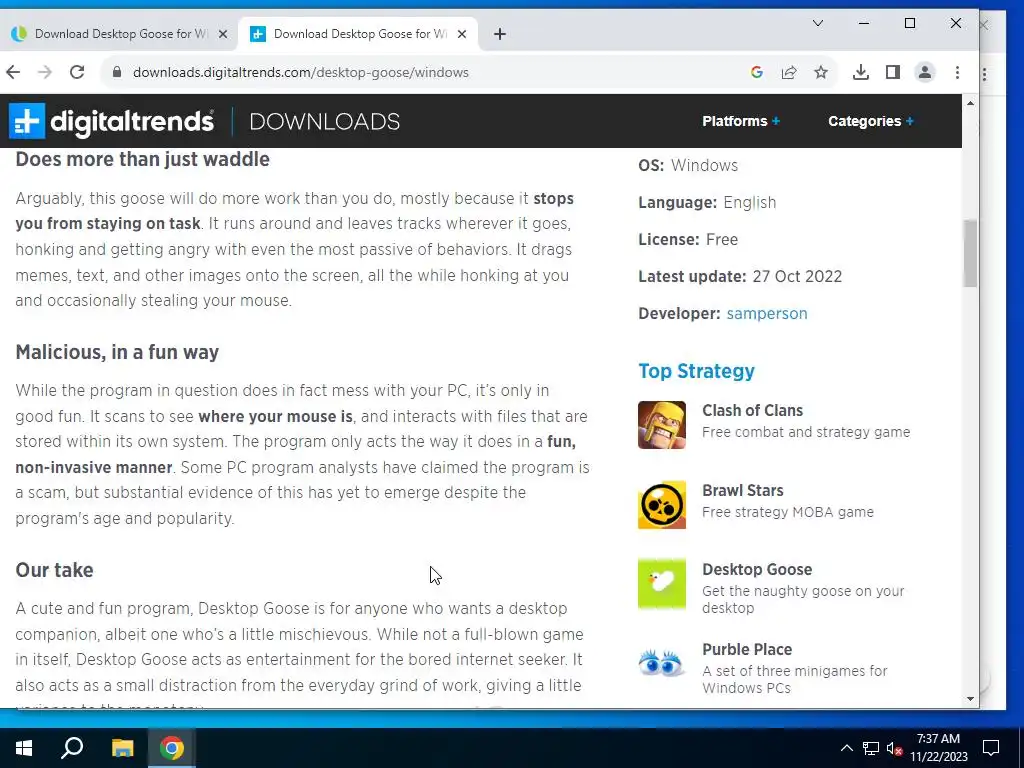Open the Top Strategy heading link
This screenshot has height=768, width=1024.
(696, 371)
